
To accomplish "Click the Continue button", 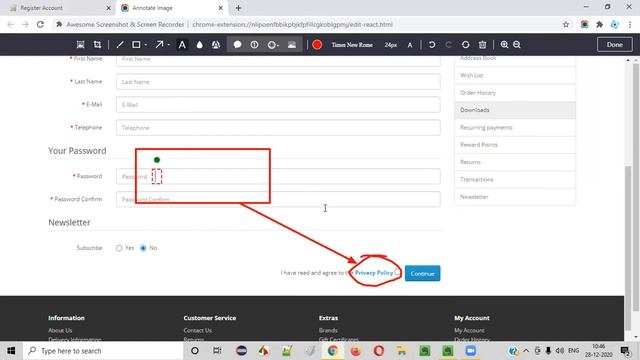I will 422,273.
